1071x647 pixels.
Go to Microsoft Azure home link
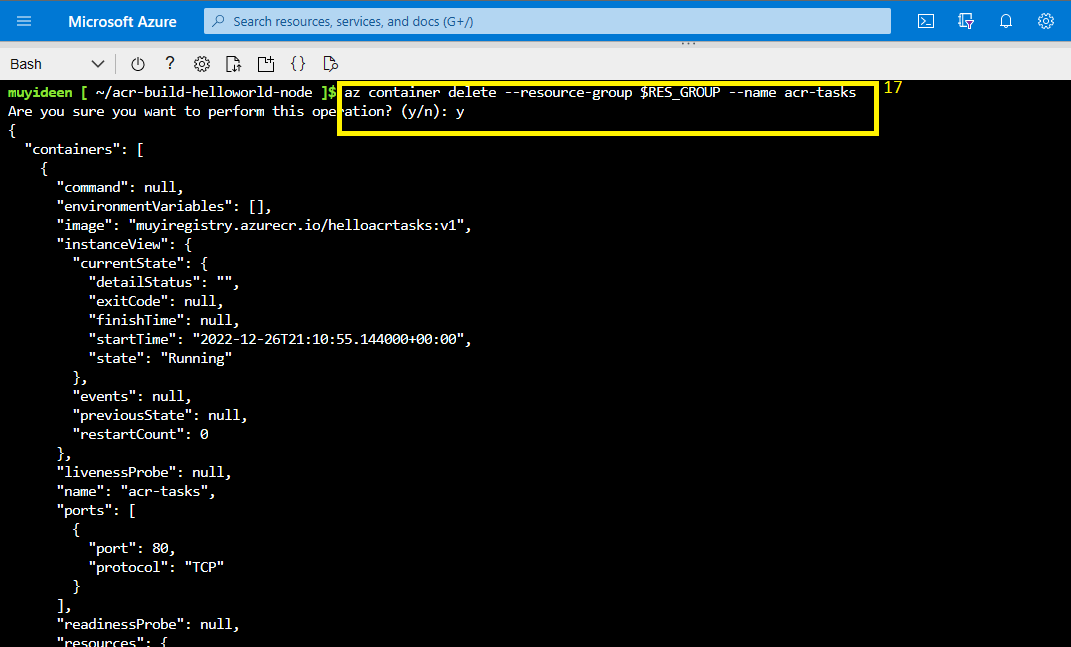click(122, 22)
